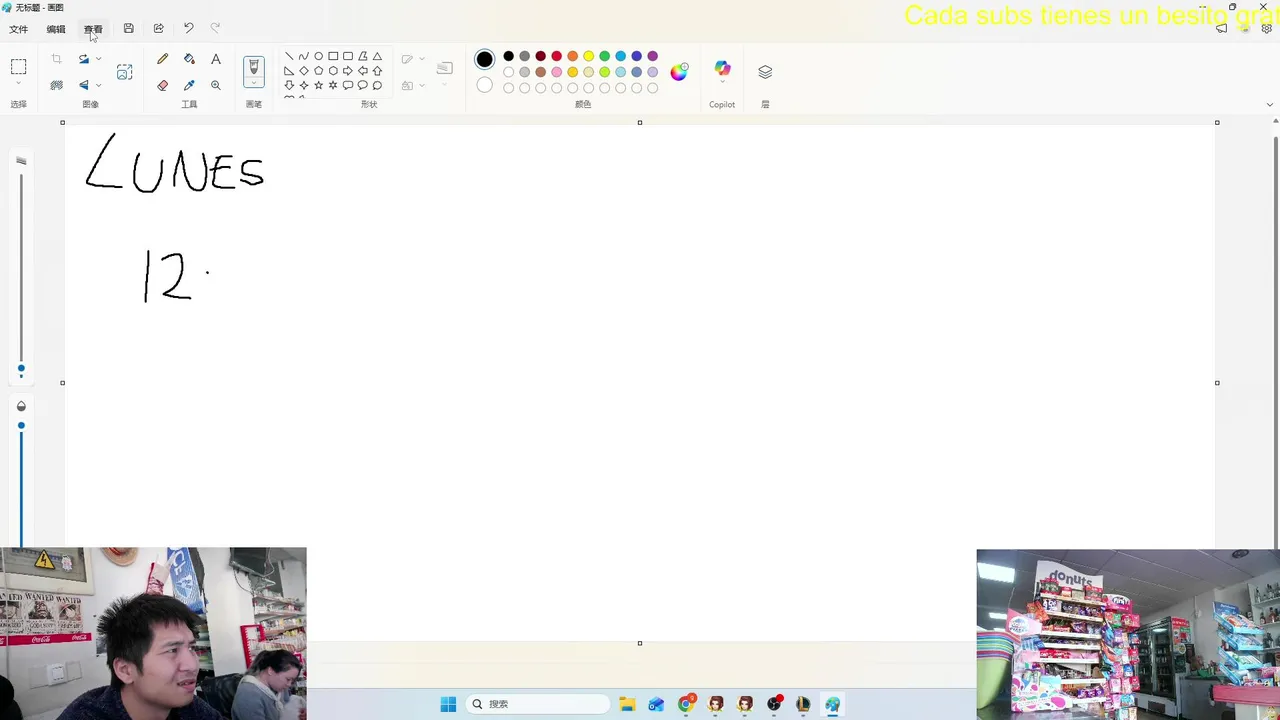
Task: Open File Explorer from taskbar
Action: 627,704
